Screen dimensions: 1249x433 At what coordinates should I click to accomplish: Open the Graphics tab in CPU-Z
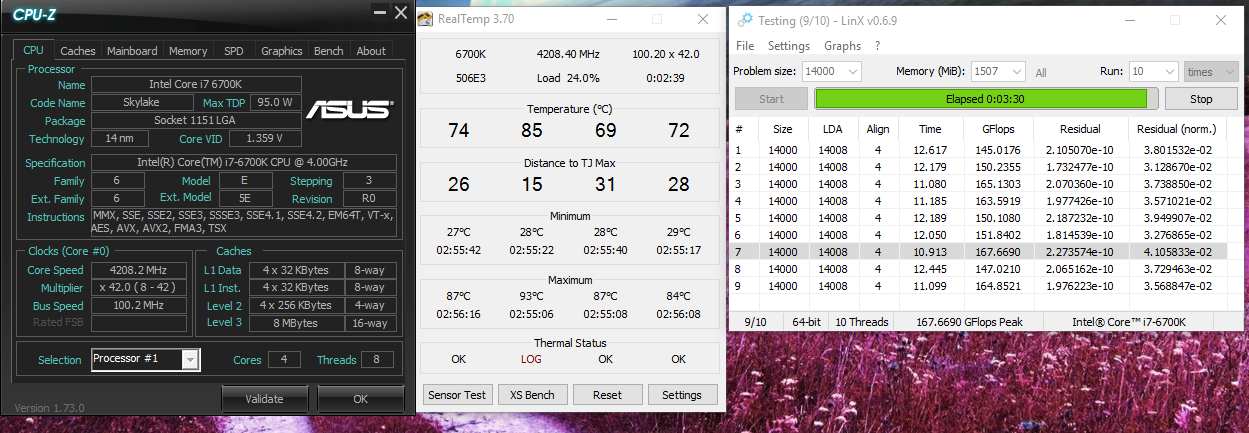click(x=281, y=51)
